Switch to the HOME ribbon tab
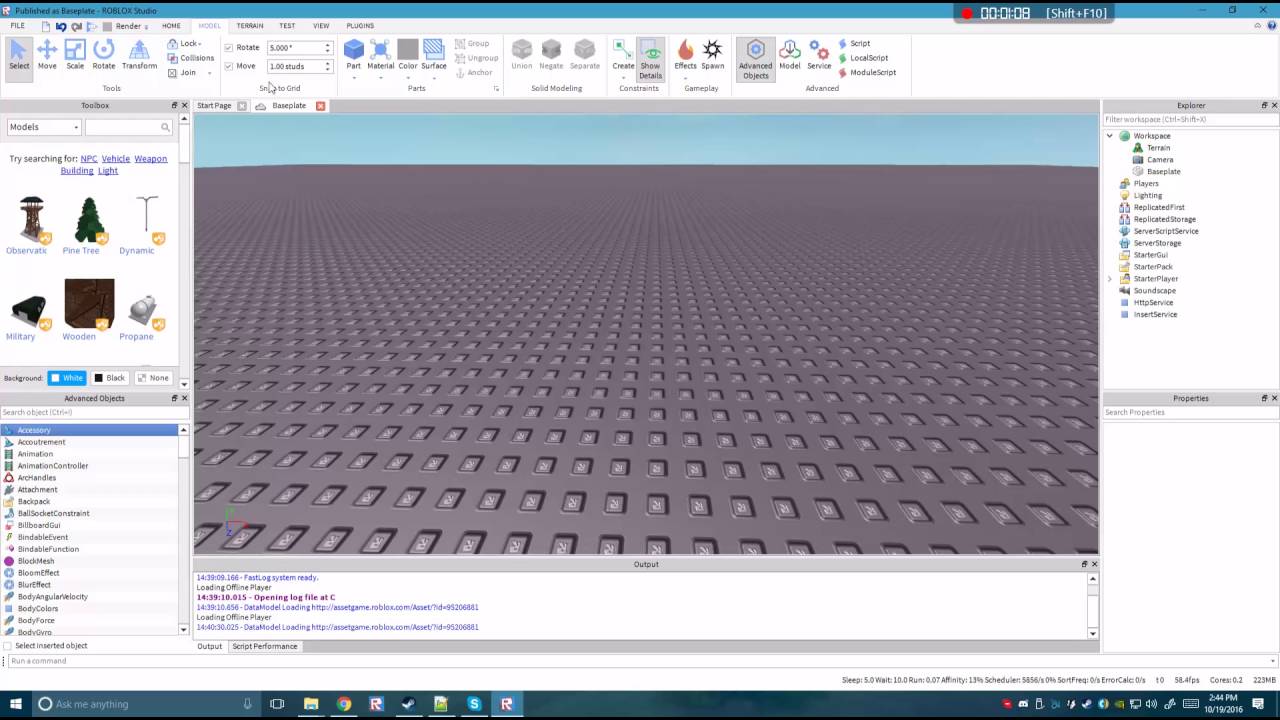 pyautogui.click(x=171, y=25)
